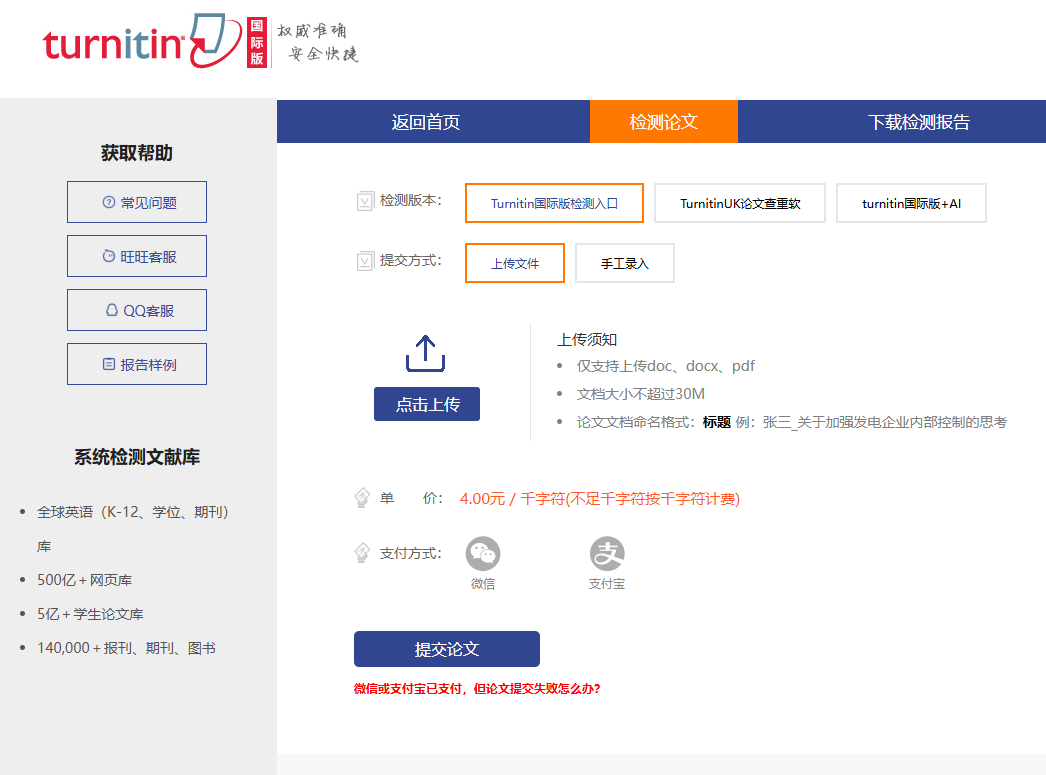
Task: Click 上传须知 heading text
Action: pyautogui.click(x=587, y=339)
